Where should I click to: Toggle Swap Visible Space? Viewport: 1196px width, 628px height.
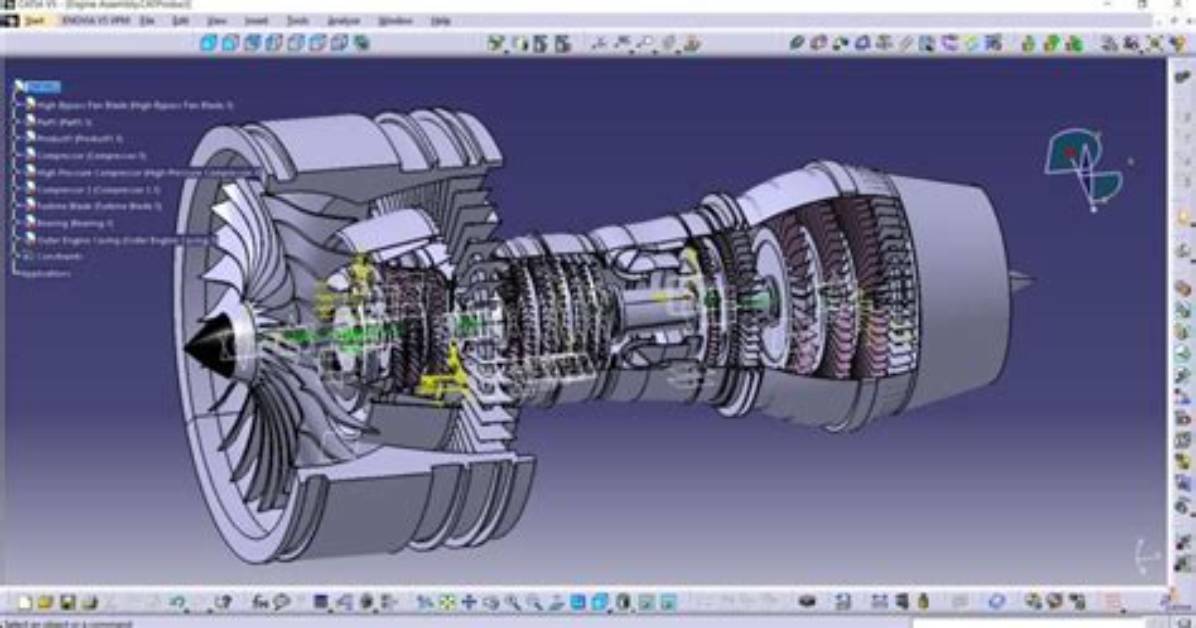pyautogui.click(x=669, y=603)
